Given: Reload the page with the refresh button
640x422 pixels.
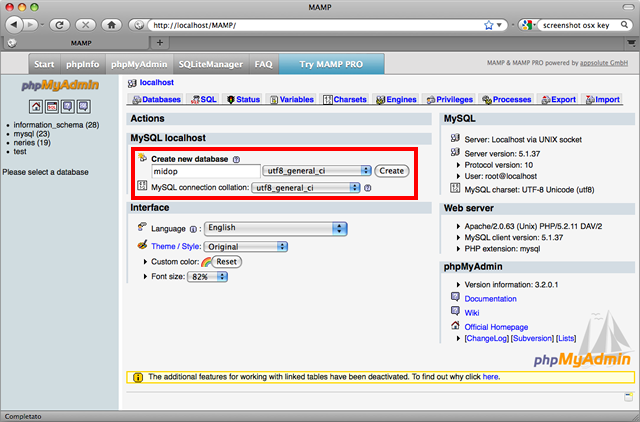Looking at the screenshot, I should click(x=59, y=25).
